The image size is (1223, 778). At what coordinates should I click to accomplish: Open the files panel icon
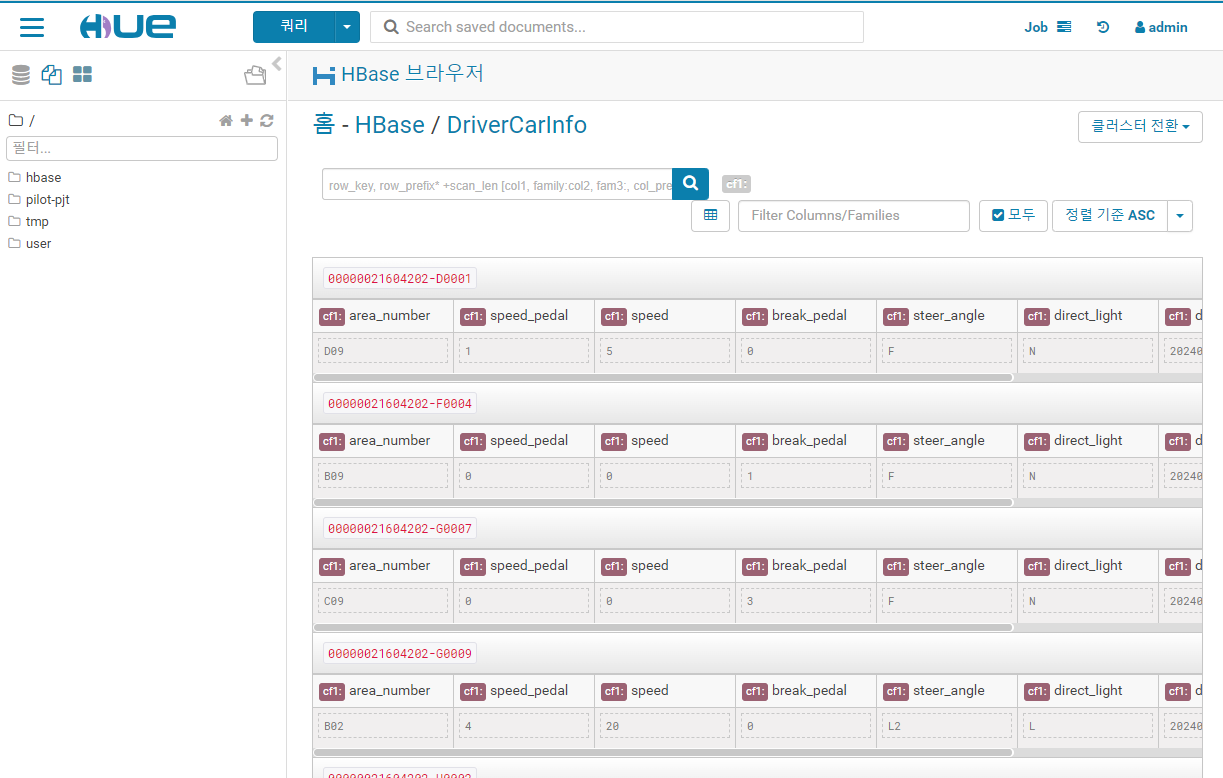256,75
